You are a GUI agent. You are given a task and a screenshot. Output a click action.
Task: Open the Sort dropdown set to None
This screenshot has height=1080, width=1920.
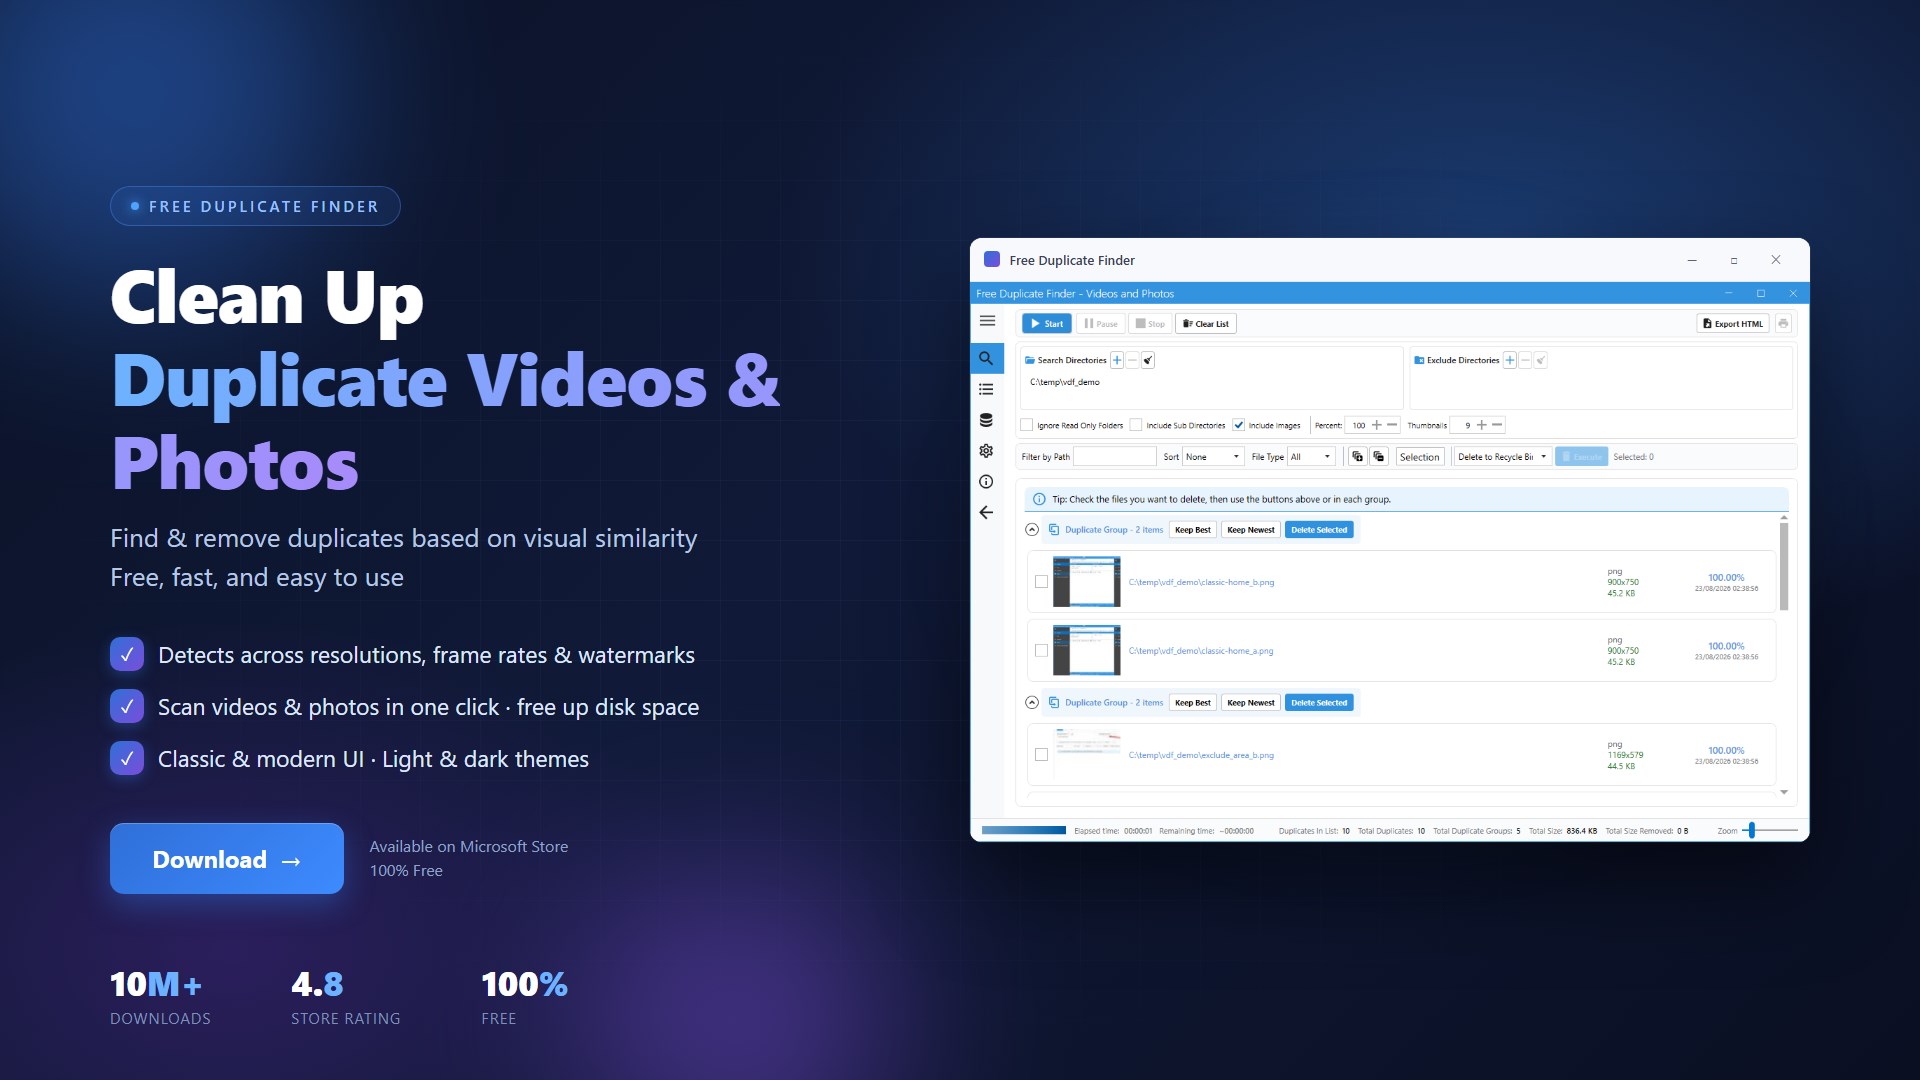pyautogui.click(x=1213, y=456)
